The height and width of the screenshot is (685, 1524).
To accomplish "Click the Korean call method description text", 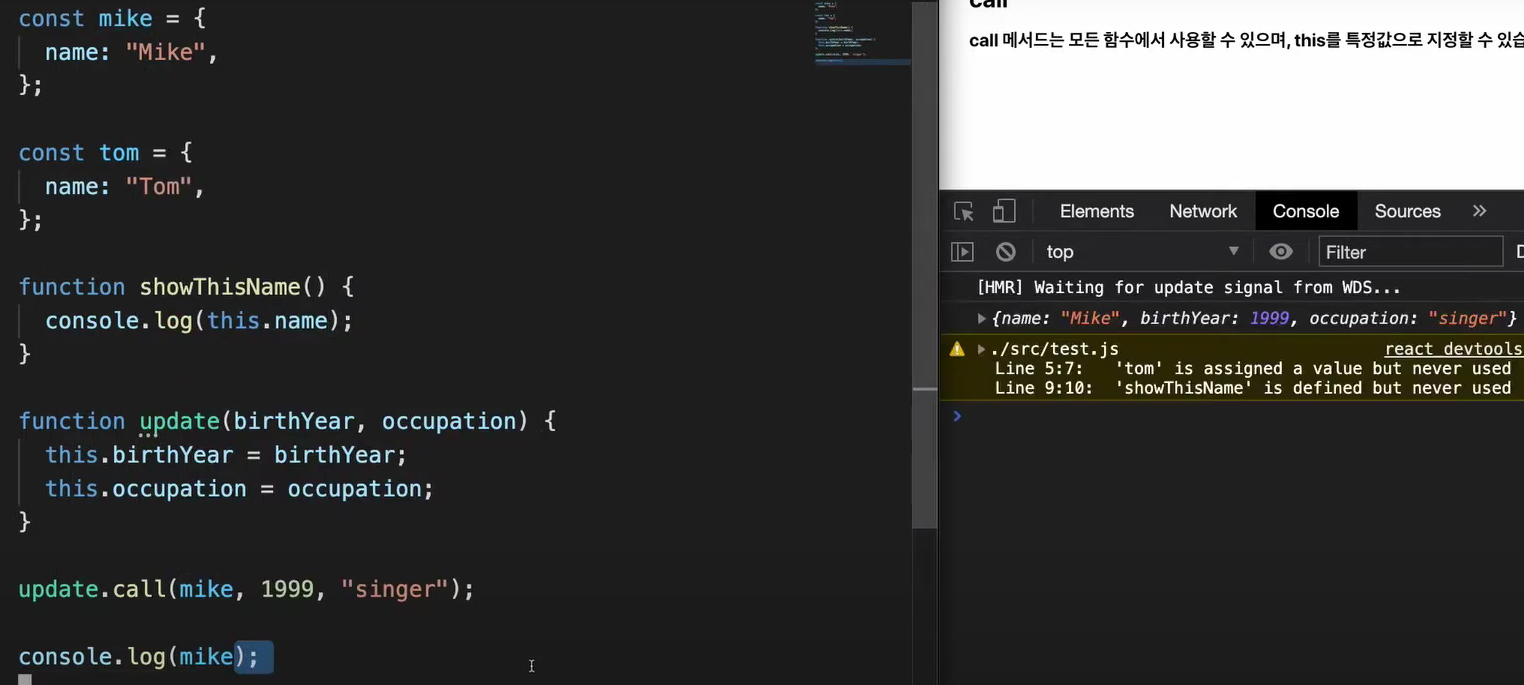I will point(1246,40).
